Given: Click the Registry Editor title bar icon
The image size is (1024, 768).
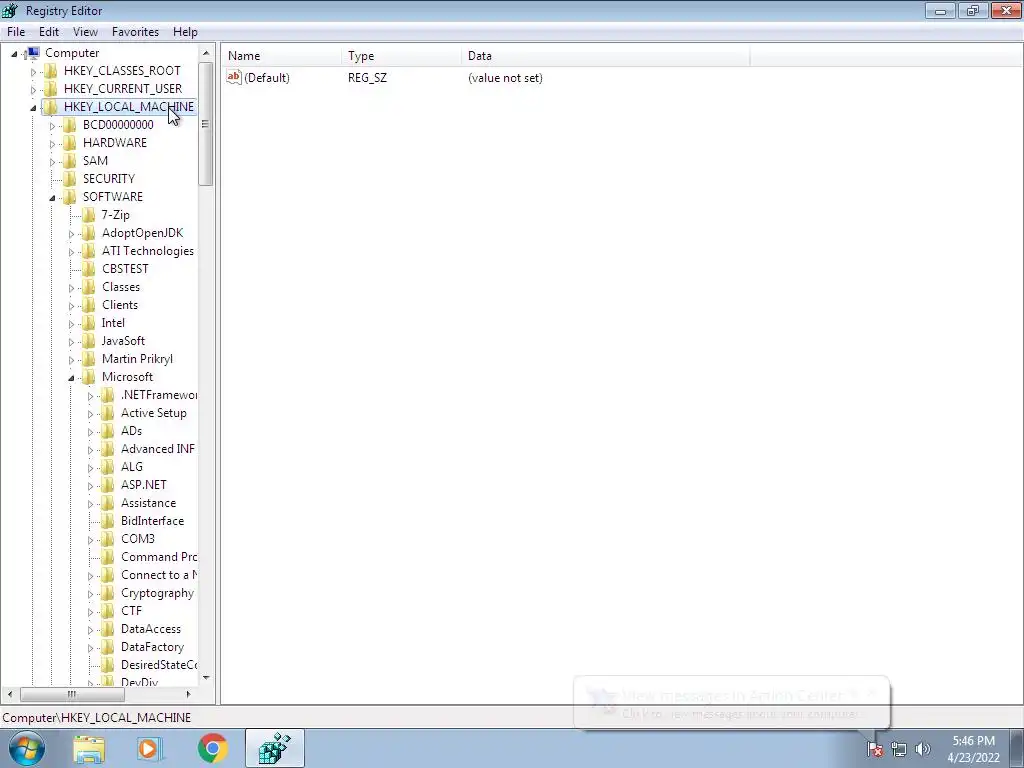Looking at the screenshot, I should [x=10, y=10].
